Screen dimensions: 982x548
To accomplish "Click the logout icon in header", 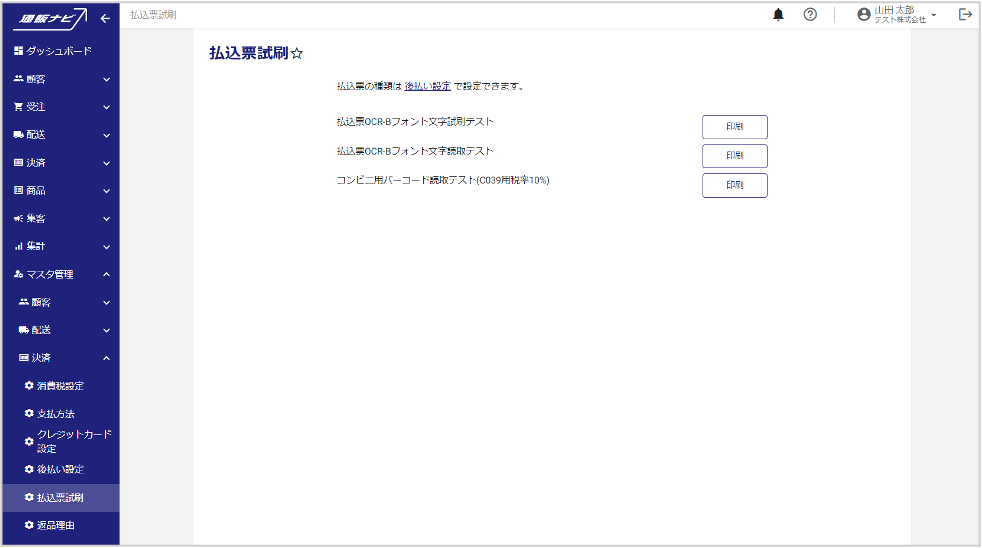I will pos(965,15).
